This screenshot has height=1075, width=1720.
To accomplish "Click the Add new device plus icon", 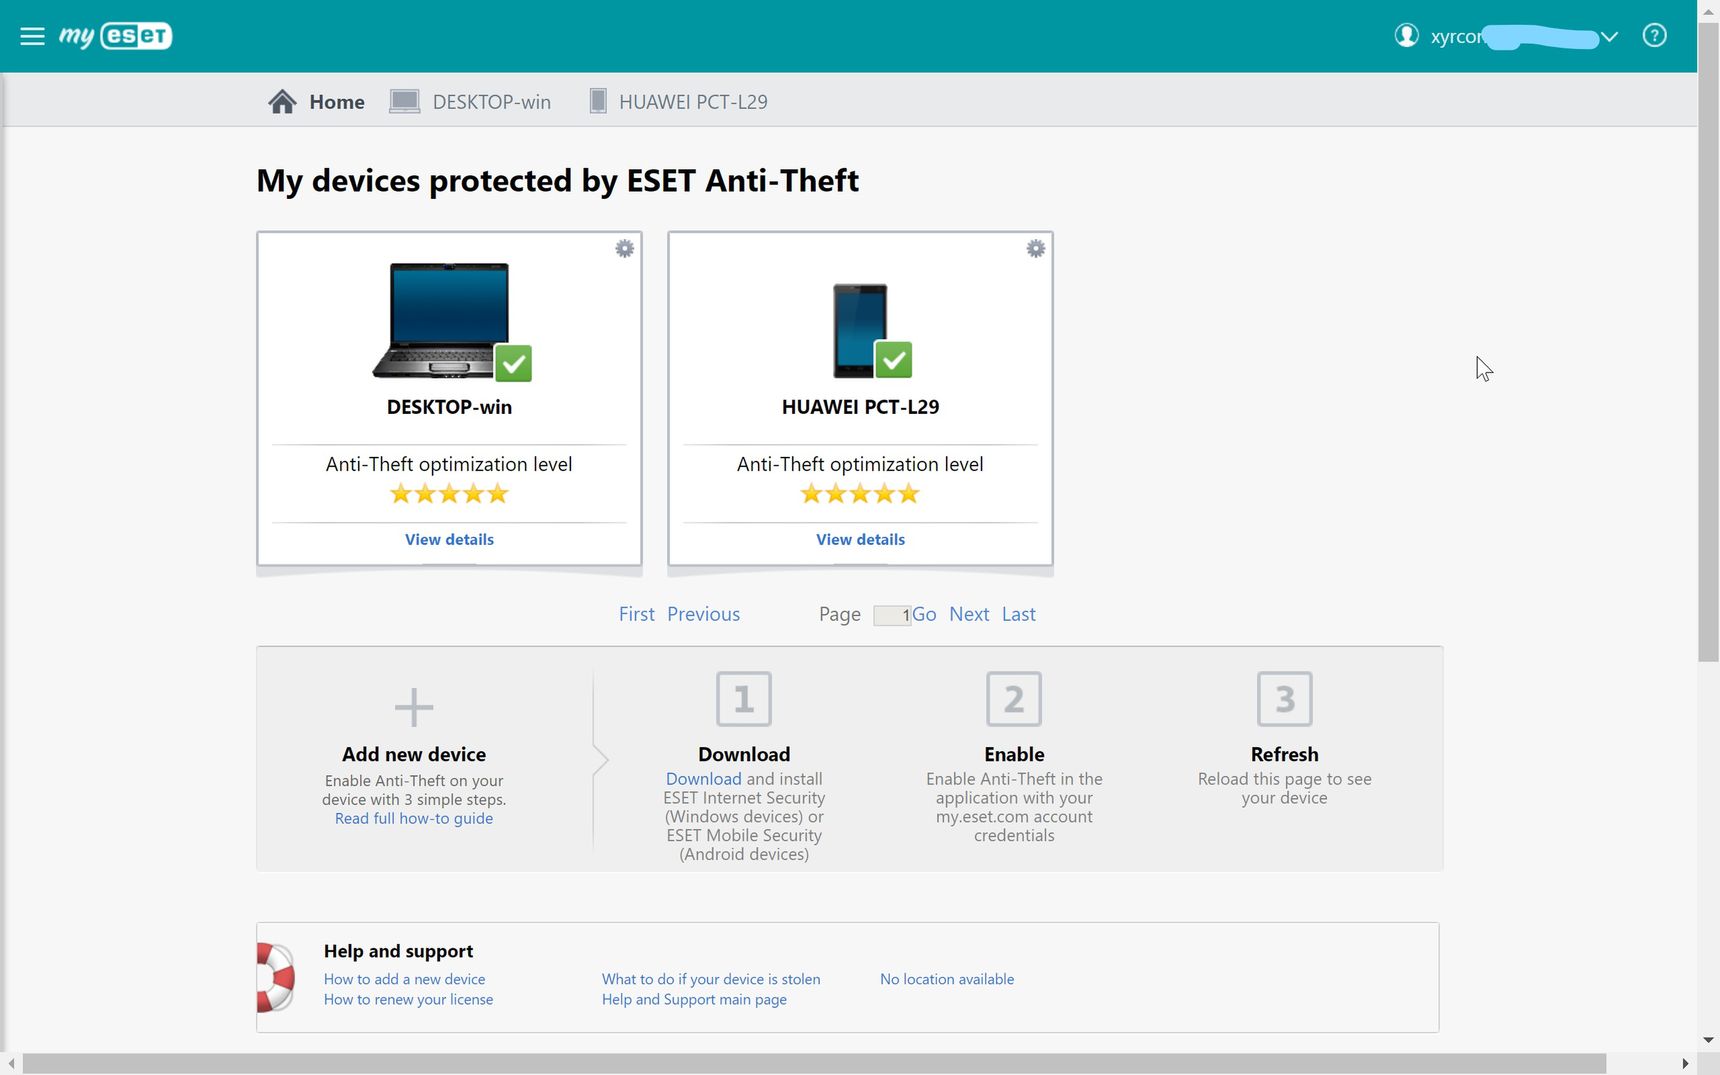I will coord(414,707).
